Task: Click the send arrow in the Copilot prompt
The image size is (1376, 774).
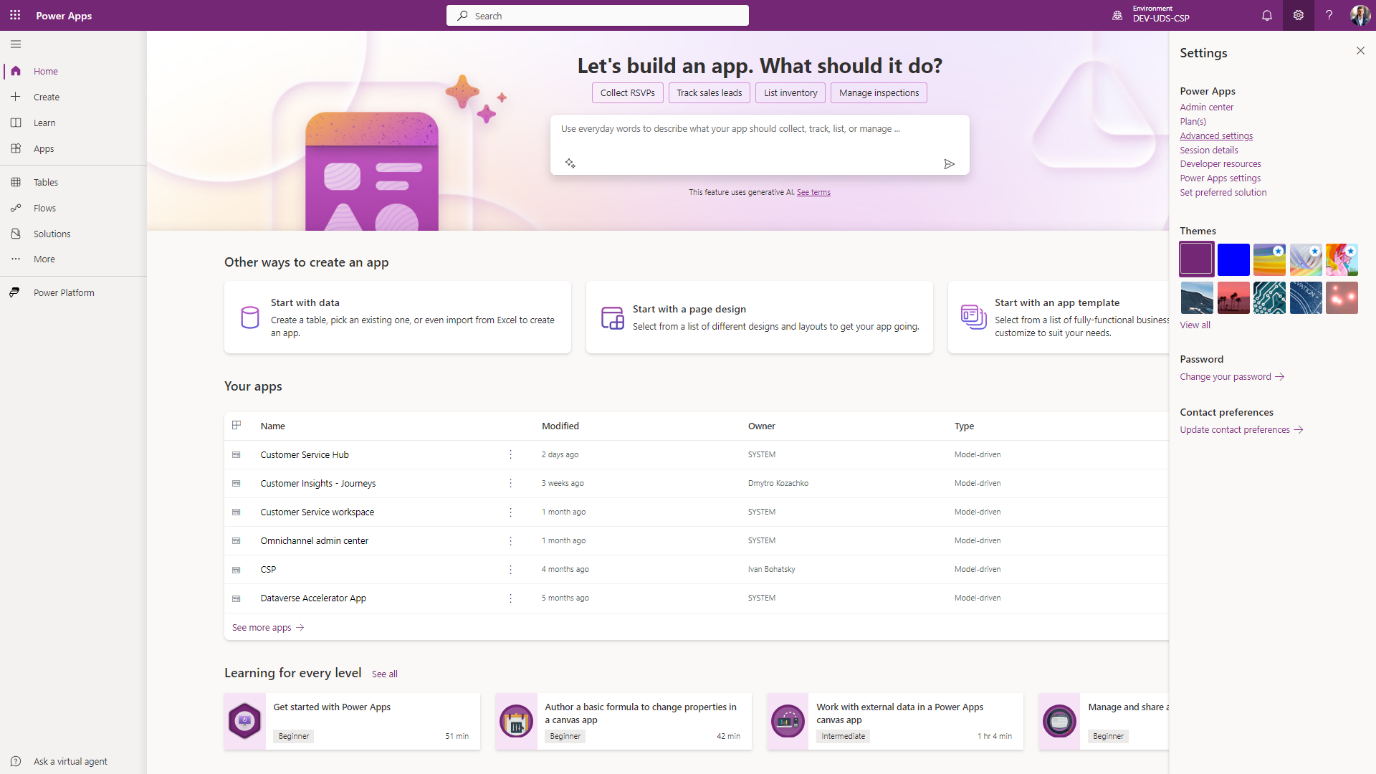Action: (x=949, y=164)
